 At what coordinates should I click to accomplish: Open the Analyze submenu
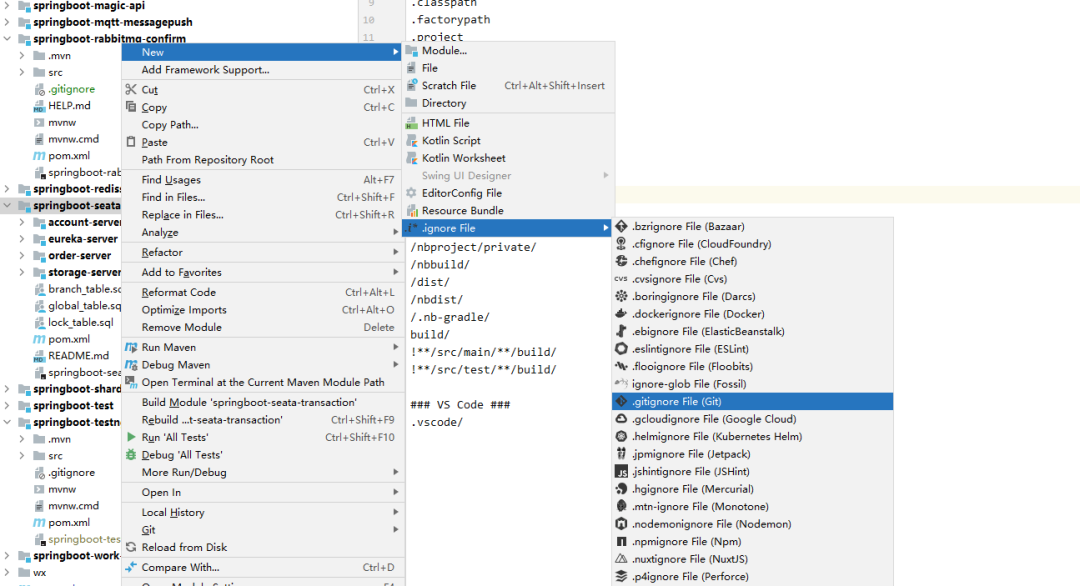point(262,233)
